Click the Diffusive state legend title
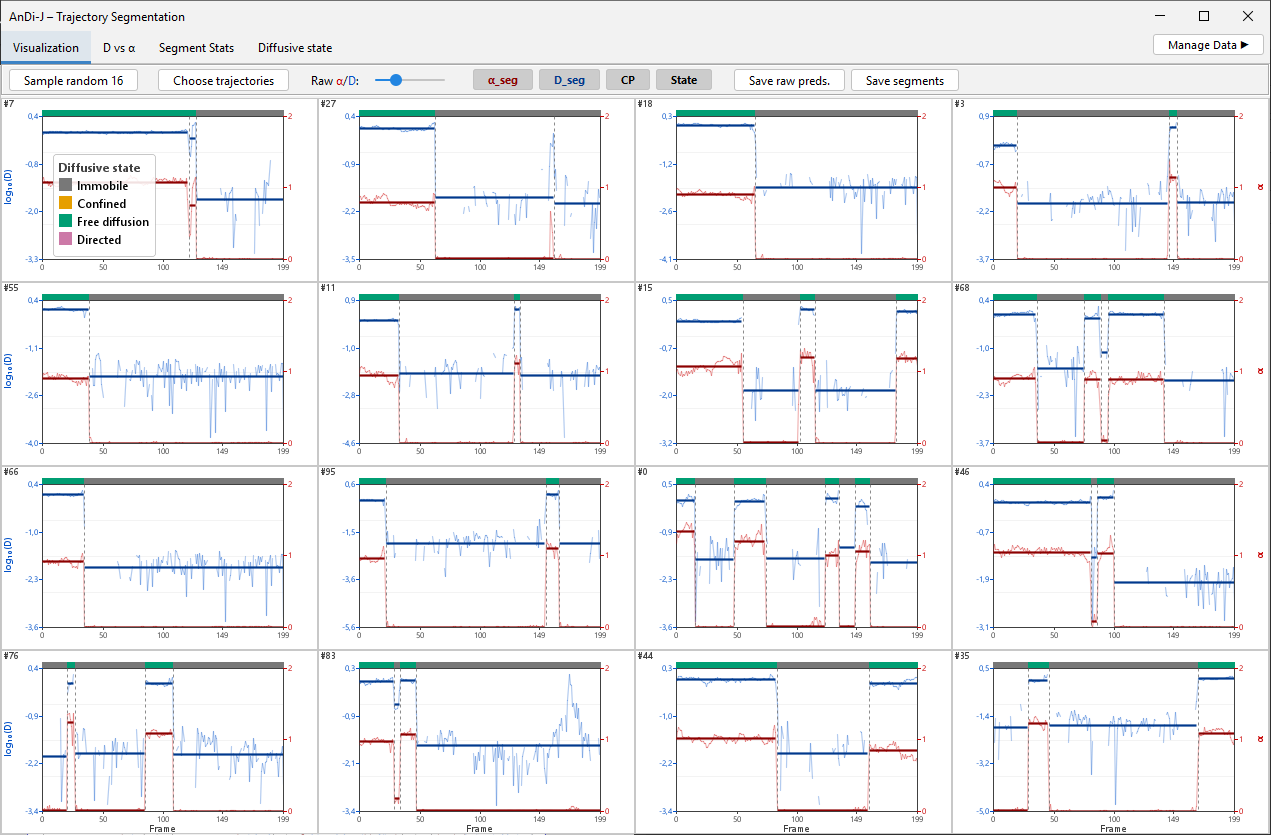The width and height of the screenshot is (1271, 835). point(99,167)
